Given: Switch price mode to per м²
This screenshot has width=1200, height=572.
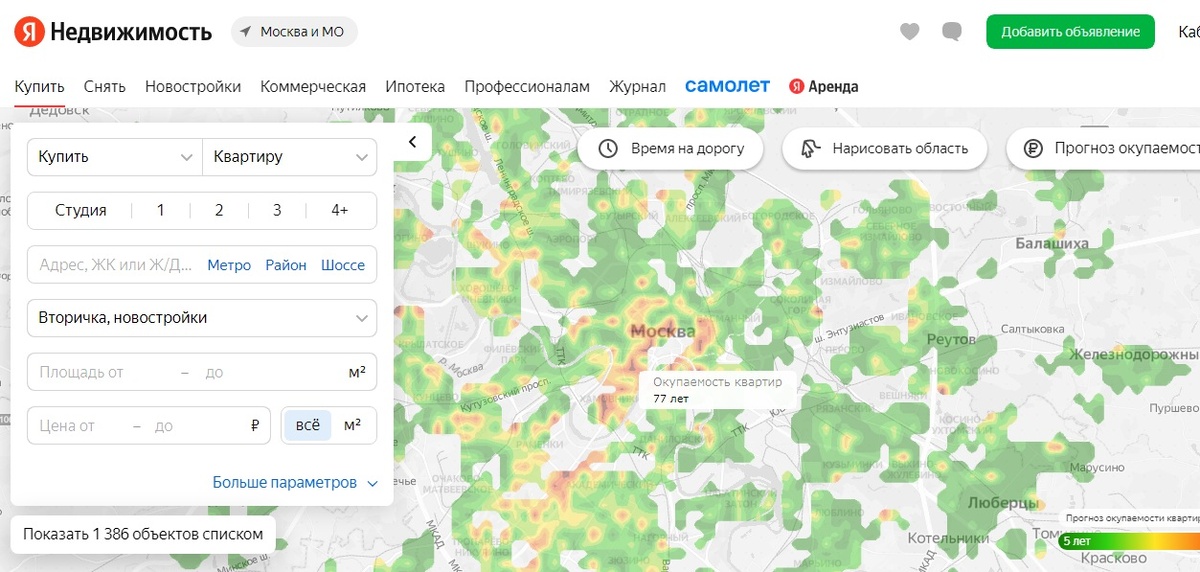Looking at the screenshot, I should click(x=353, y=425).
